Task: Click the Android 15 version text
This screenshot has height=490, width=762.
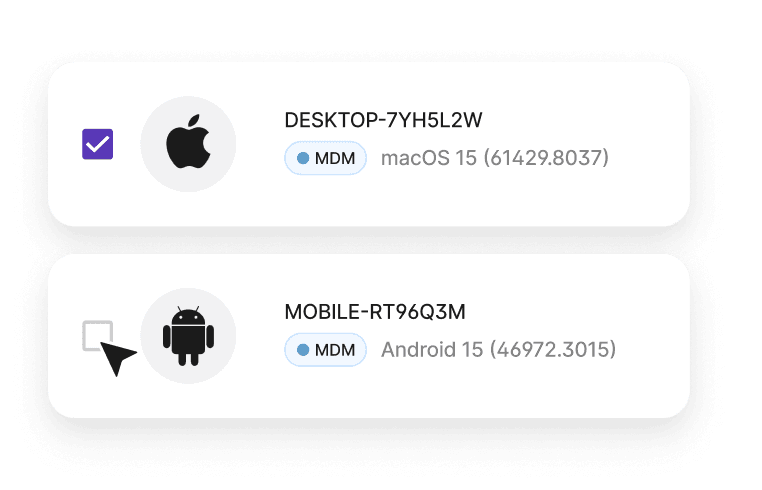Action: (x=432, y=350)
